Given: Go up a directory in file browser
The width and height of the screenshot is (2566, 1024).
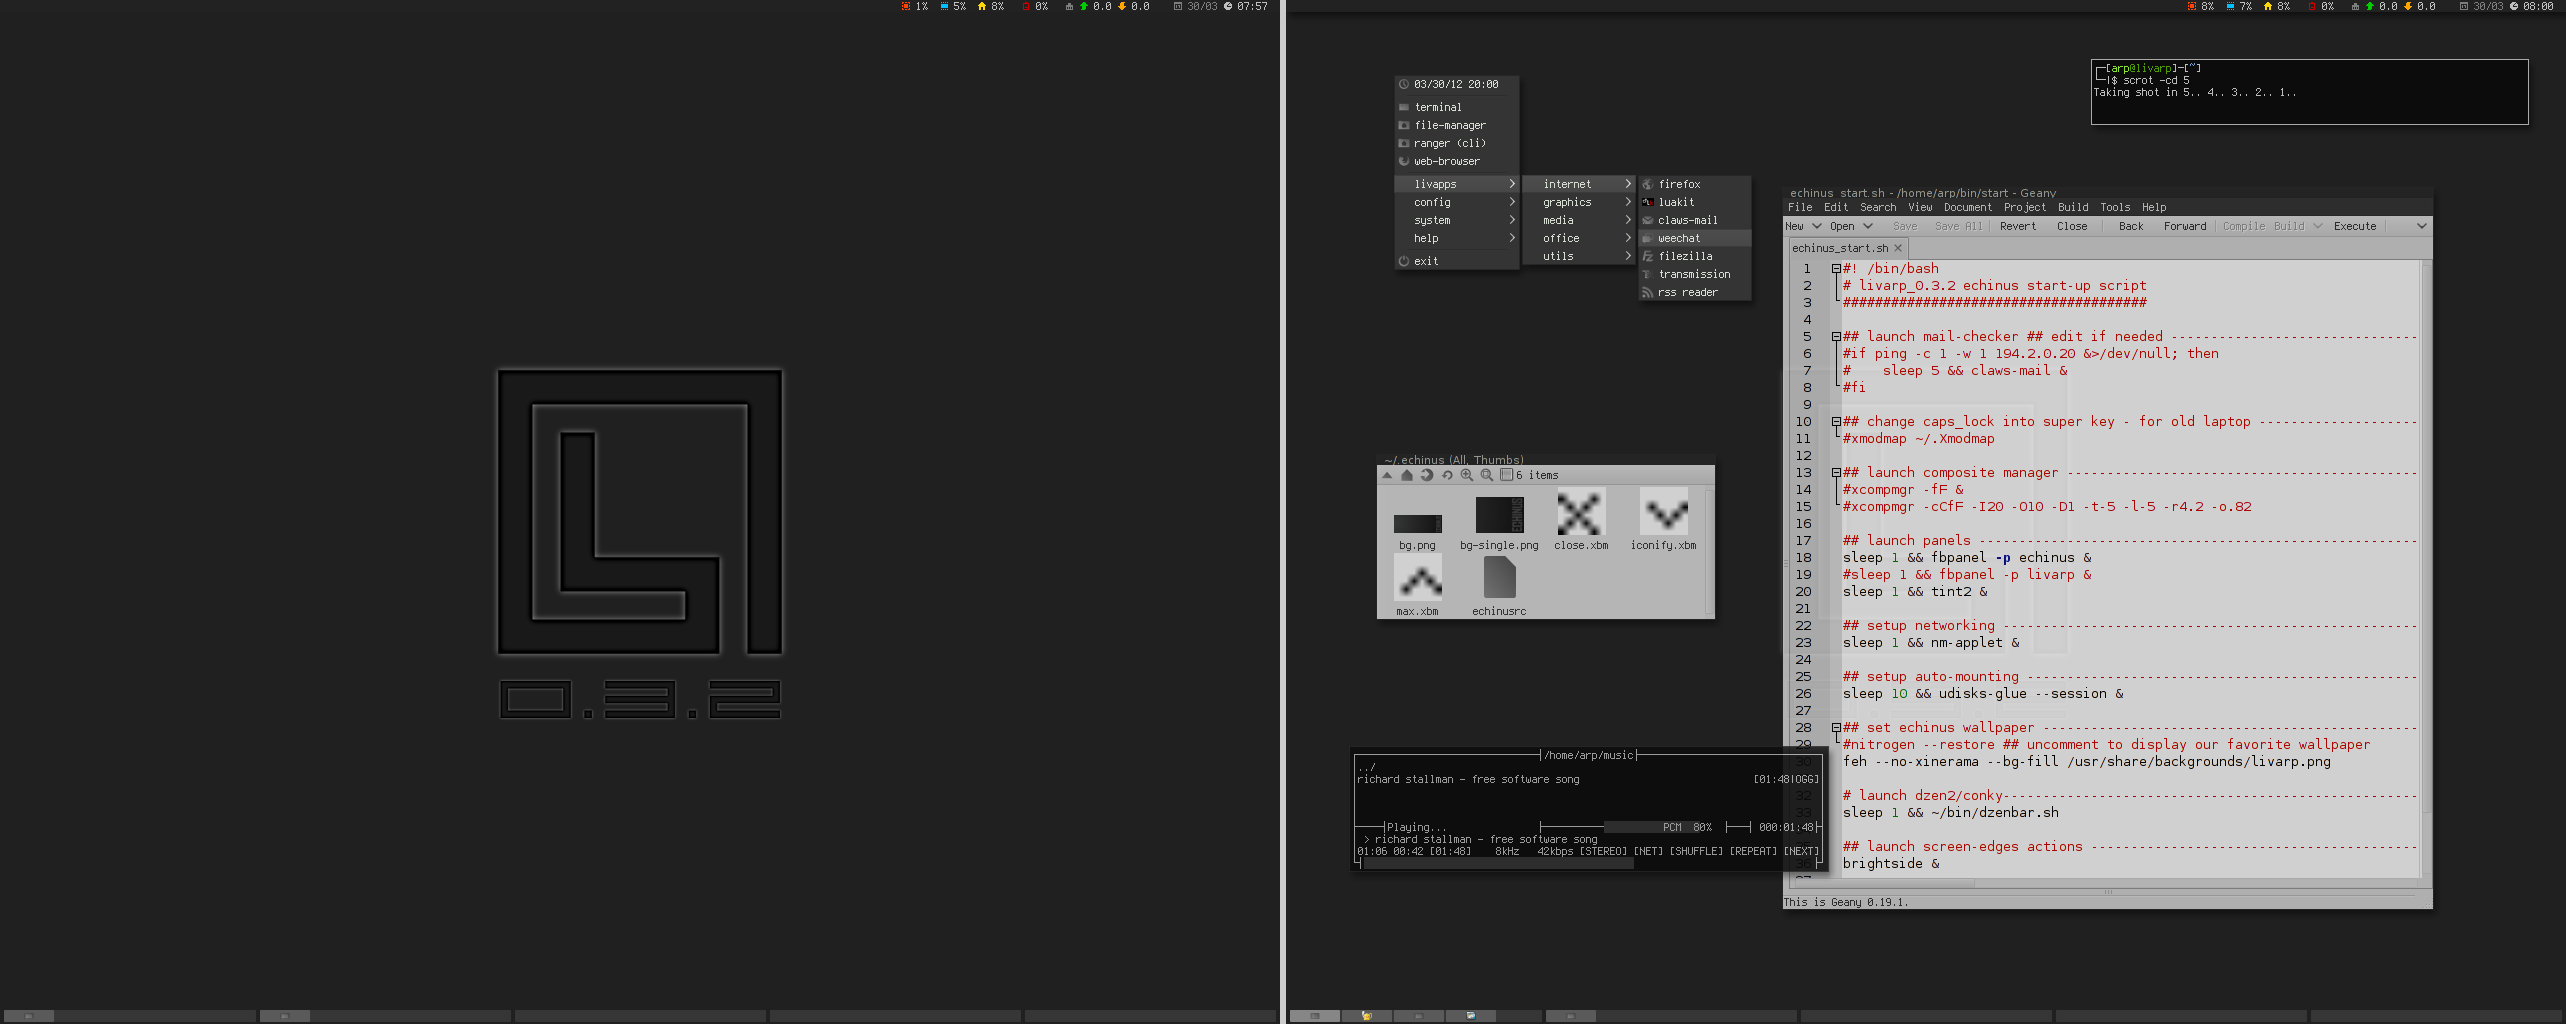Looking at the screenshot, I should pos(1387,475).
